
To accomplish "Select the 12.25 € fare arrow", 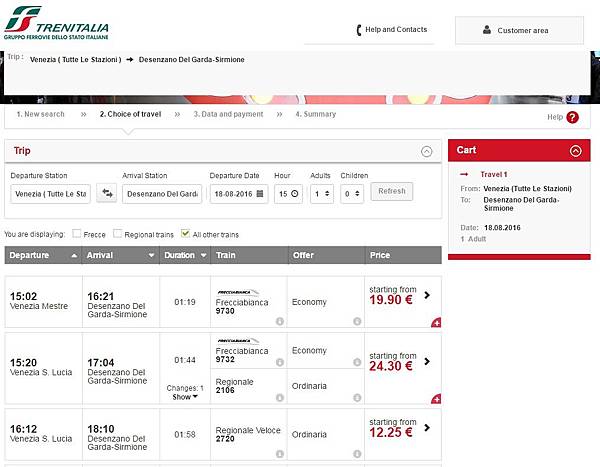I will [427, 428].
